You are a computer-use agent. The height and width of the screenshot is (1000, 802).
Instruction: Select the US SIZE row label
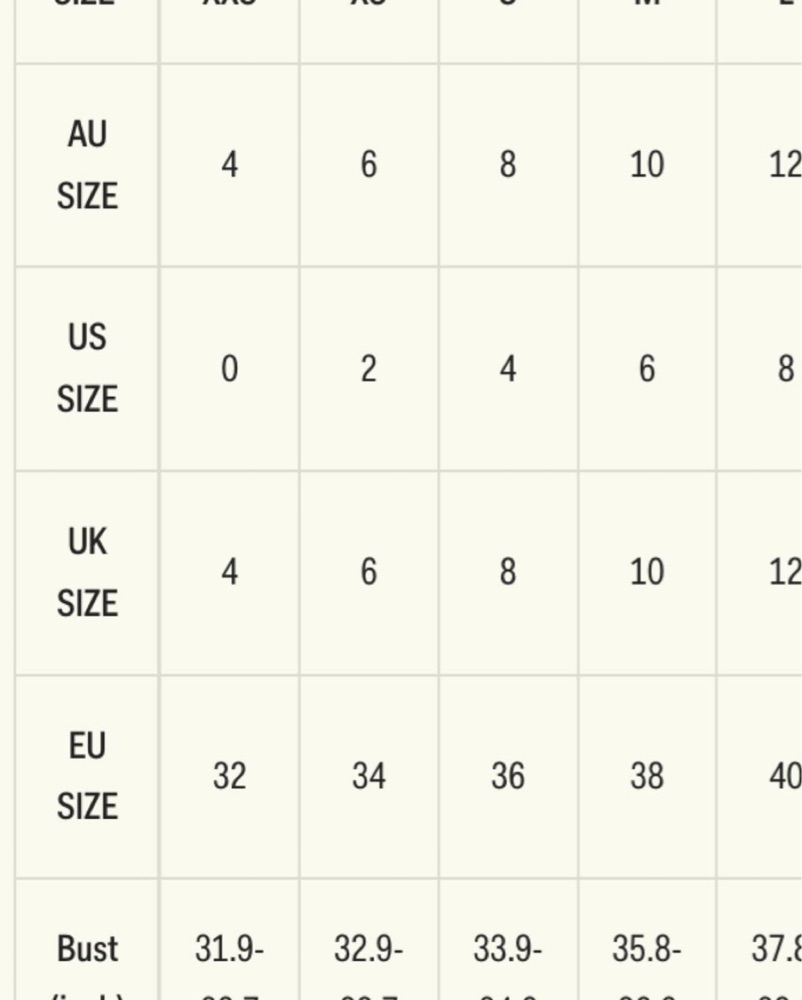pos(87,368)
